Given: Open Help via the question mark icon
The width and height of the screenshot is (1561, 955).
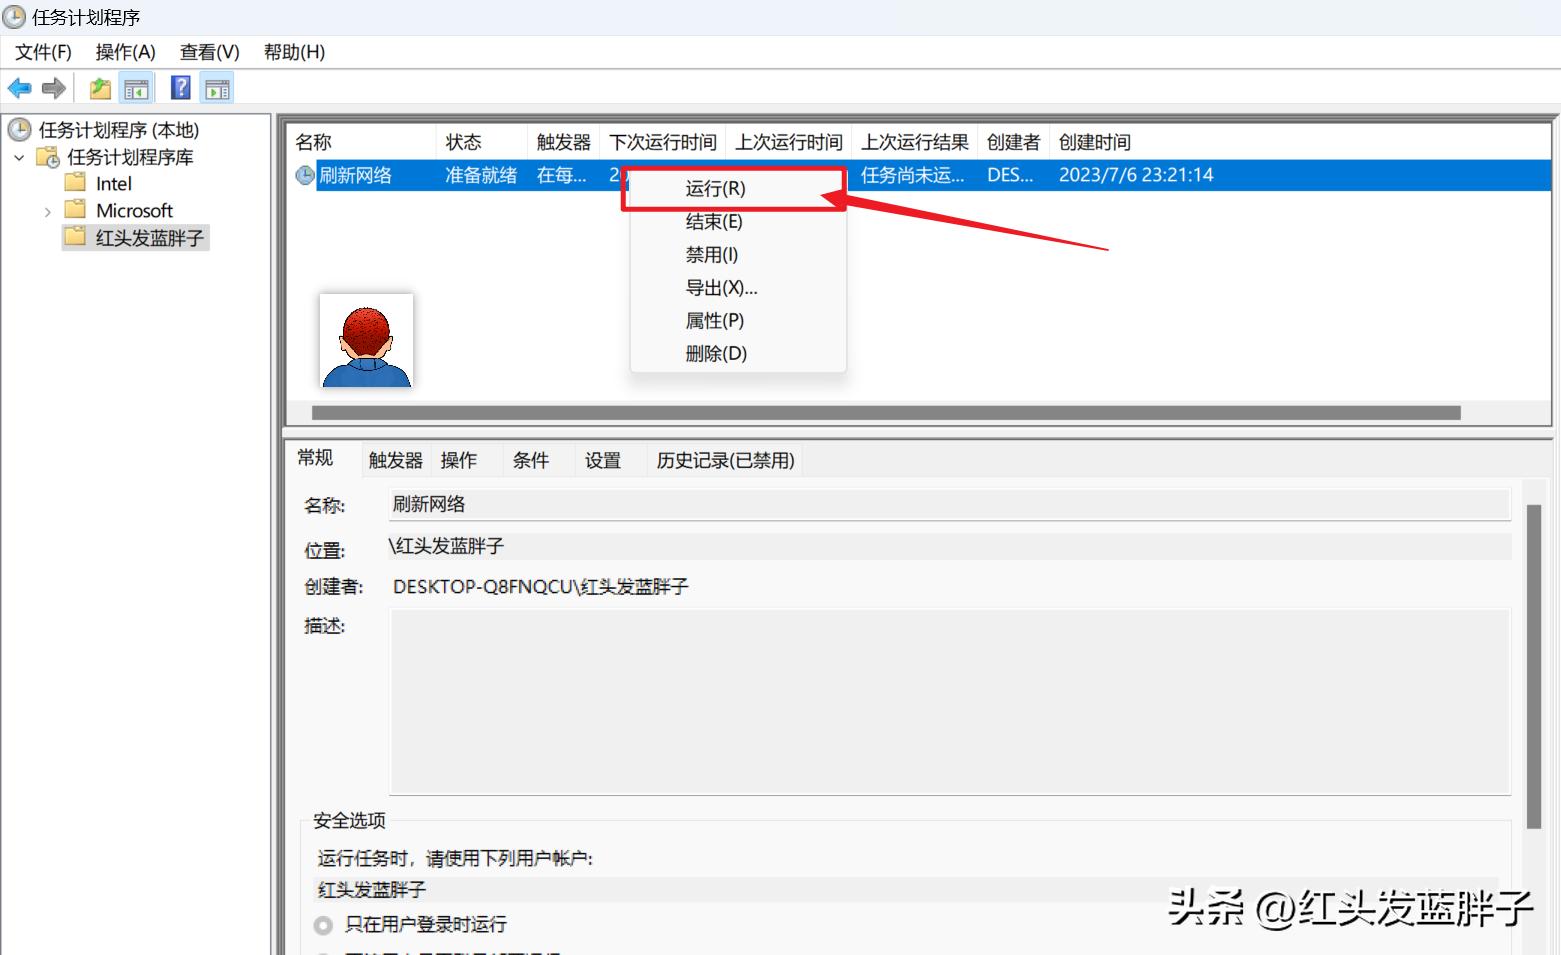Looking at the screenshot, I should [179, 88].
